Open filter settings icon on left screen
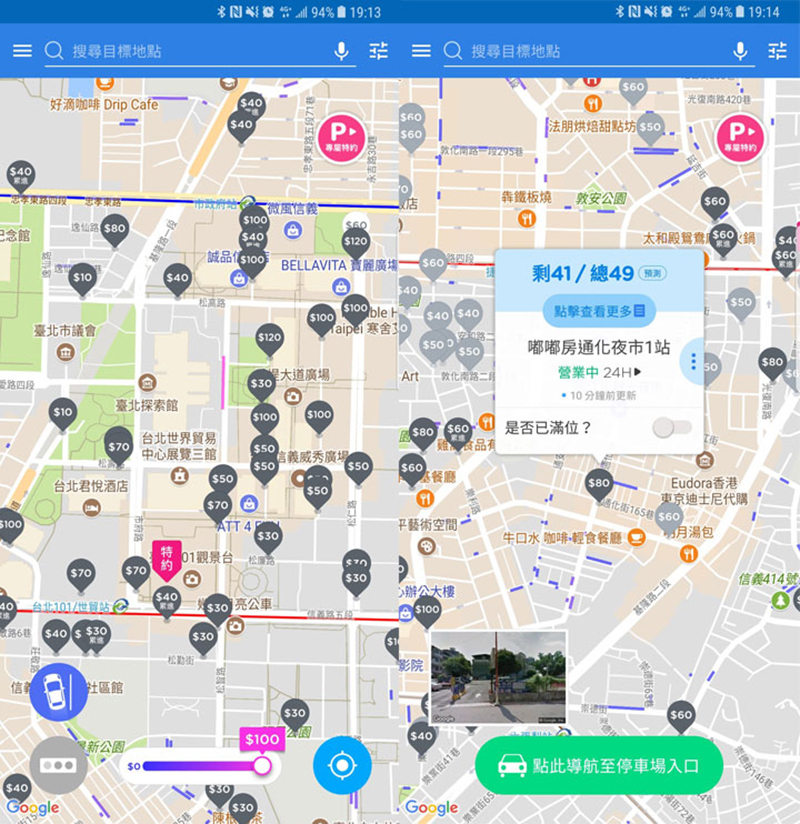This screenshot has height=824, width=800. 378,51
